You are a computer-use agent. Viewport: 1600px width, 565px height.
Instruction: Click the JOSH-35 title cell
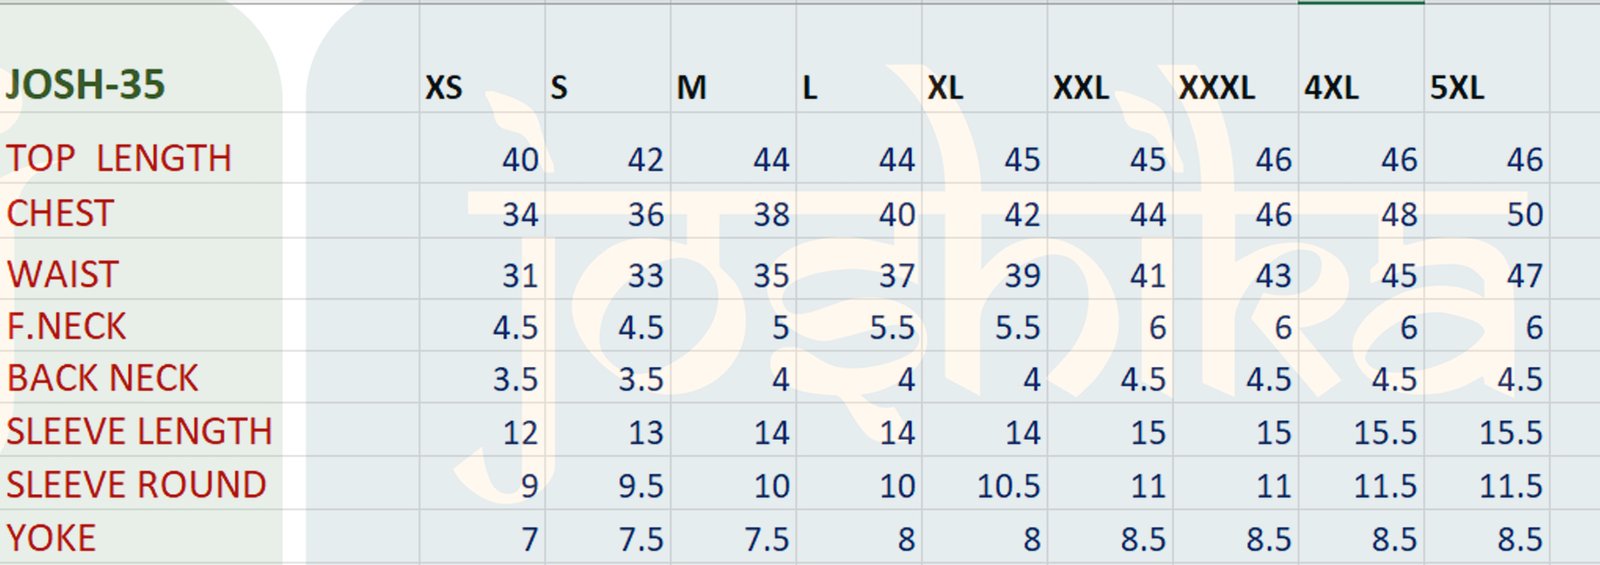point(86,85)
